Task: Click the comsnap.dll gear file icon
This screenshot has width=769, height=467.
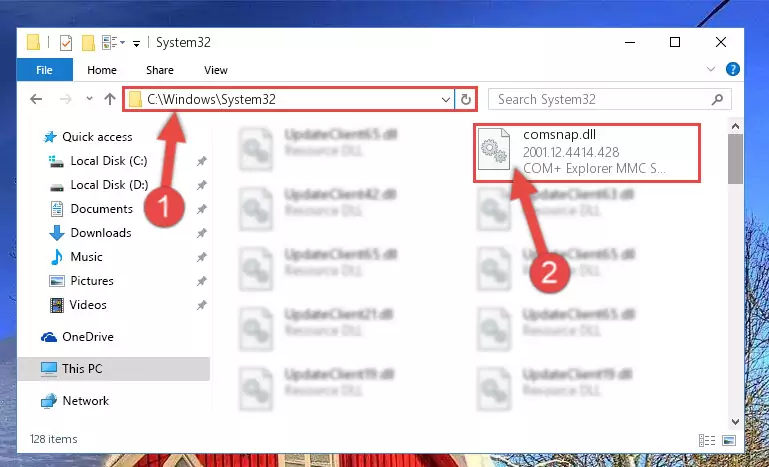Action: click(x=494, y=149)
